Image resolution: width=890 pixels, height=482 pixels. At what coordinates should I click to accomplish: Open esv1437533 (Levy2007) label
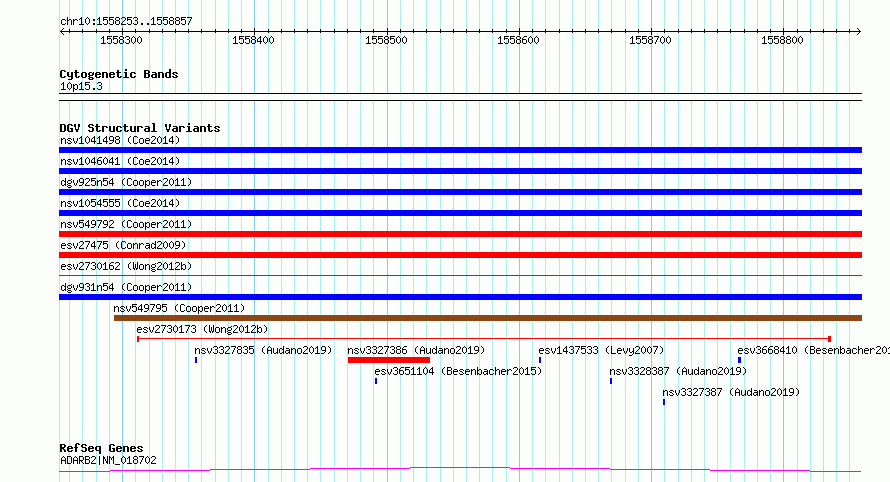pos(601,350)
